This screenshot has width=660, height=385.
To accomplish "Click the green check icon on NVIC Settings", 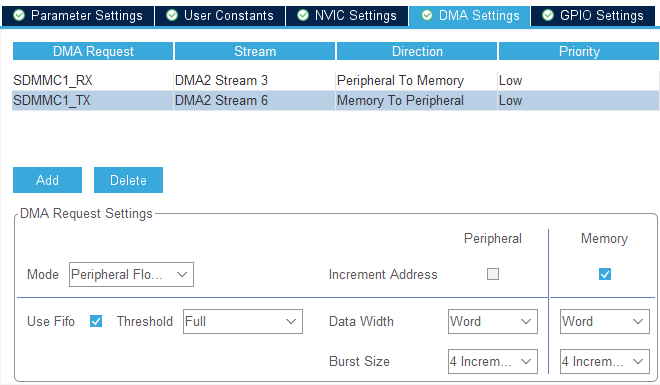I will [x=303, y=16].
